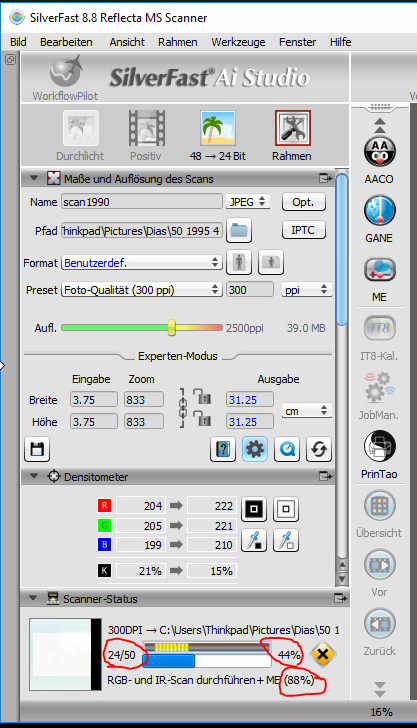Browse for folder next to Pfad
The image size is (417, 728).
click(x=239, y=230)
